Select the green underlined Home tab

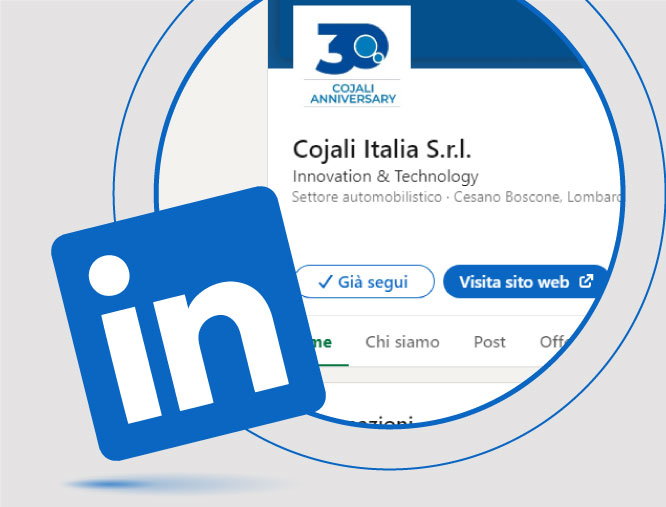[325, 342]
